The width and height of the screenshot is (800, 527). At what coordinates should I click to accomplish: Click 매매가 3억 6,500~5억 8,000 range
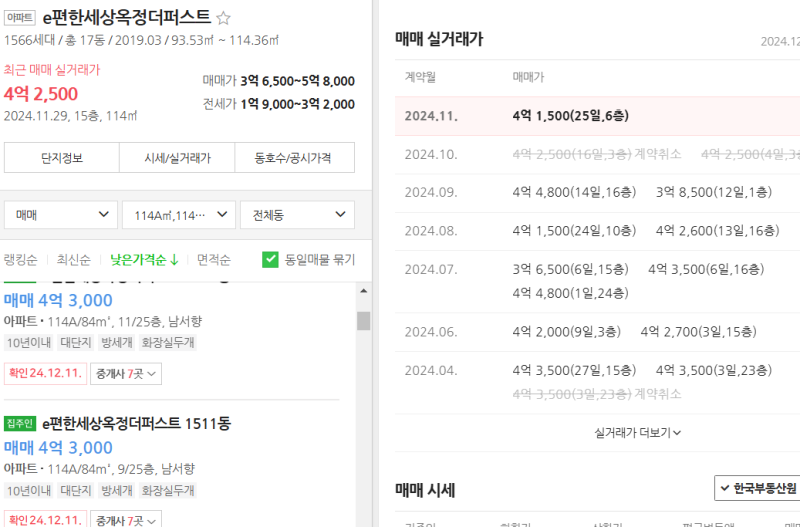[279, 82]
